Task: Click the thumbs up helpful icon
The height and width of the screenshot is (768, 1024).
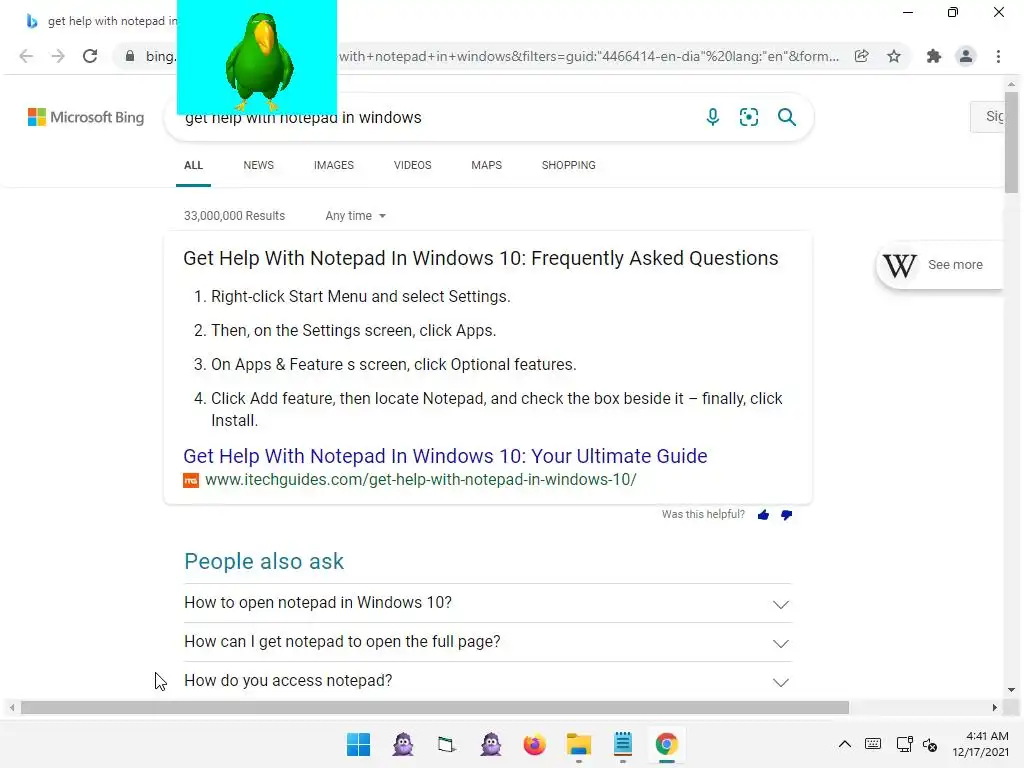Action: click(763, 515)
